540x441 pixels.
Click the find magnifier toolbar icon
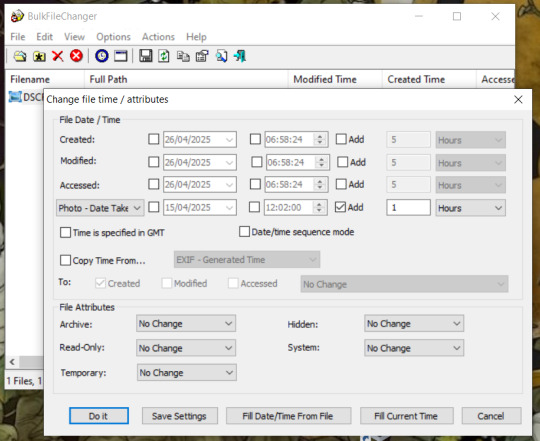[x=221, y=56]
